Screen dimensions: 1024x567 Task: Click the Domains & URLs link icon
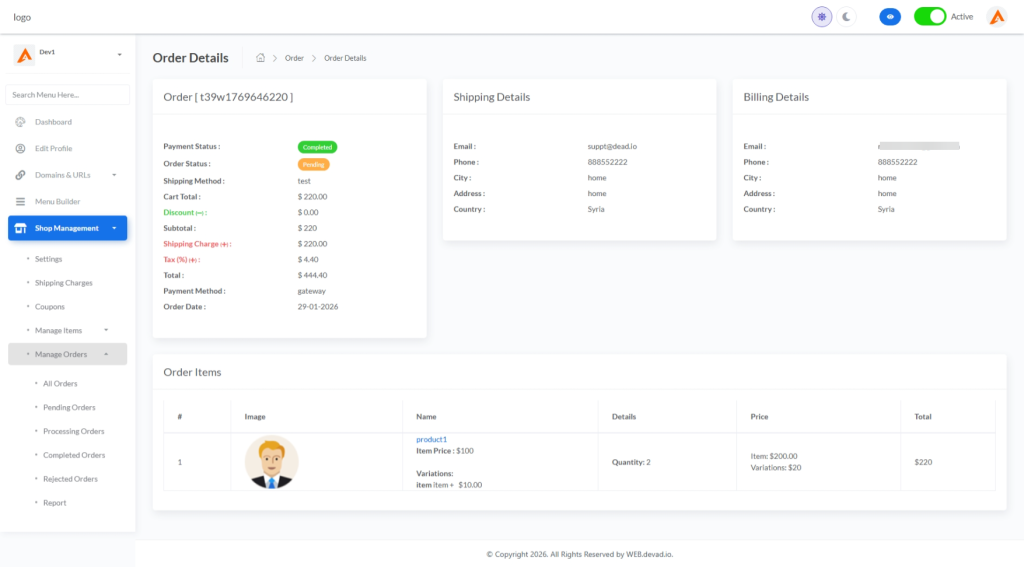click(x=20, y=175)
